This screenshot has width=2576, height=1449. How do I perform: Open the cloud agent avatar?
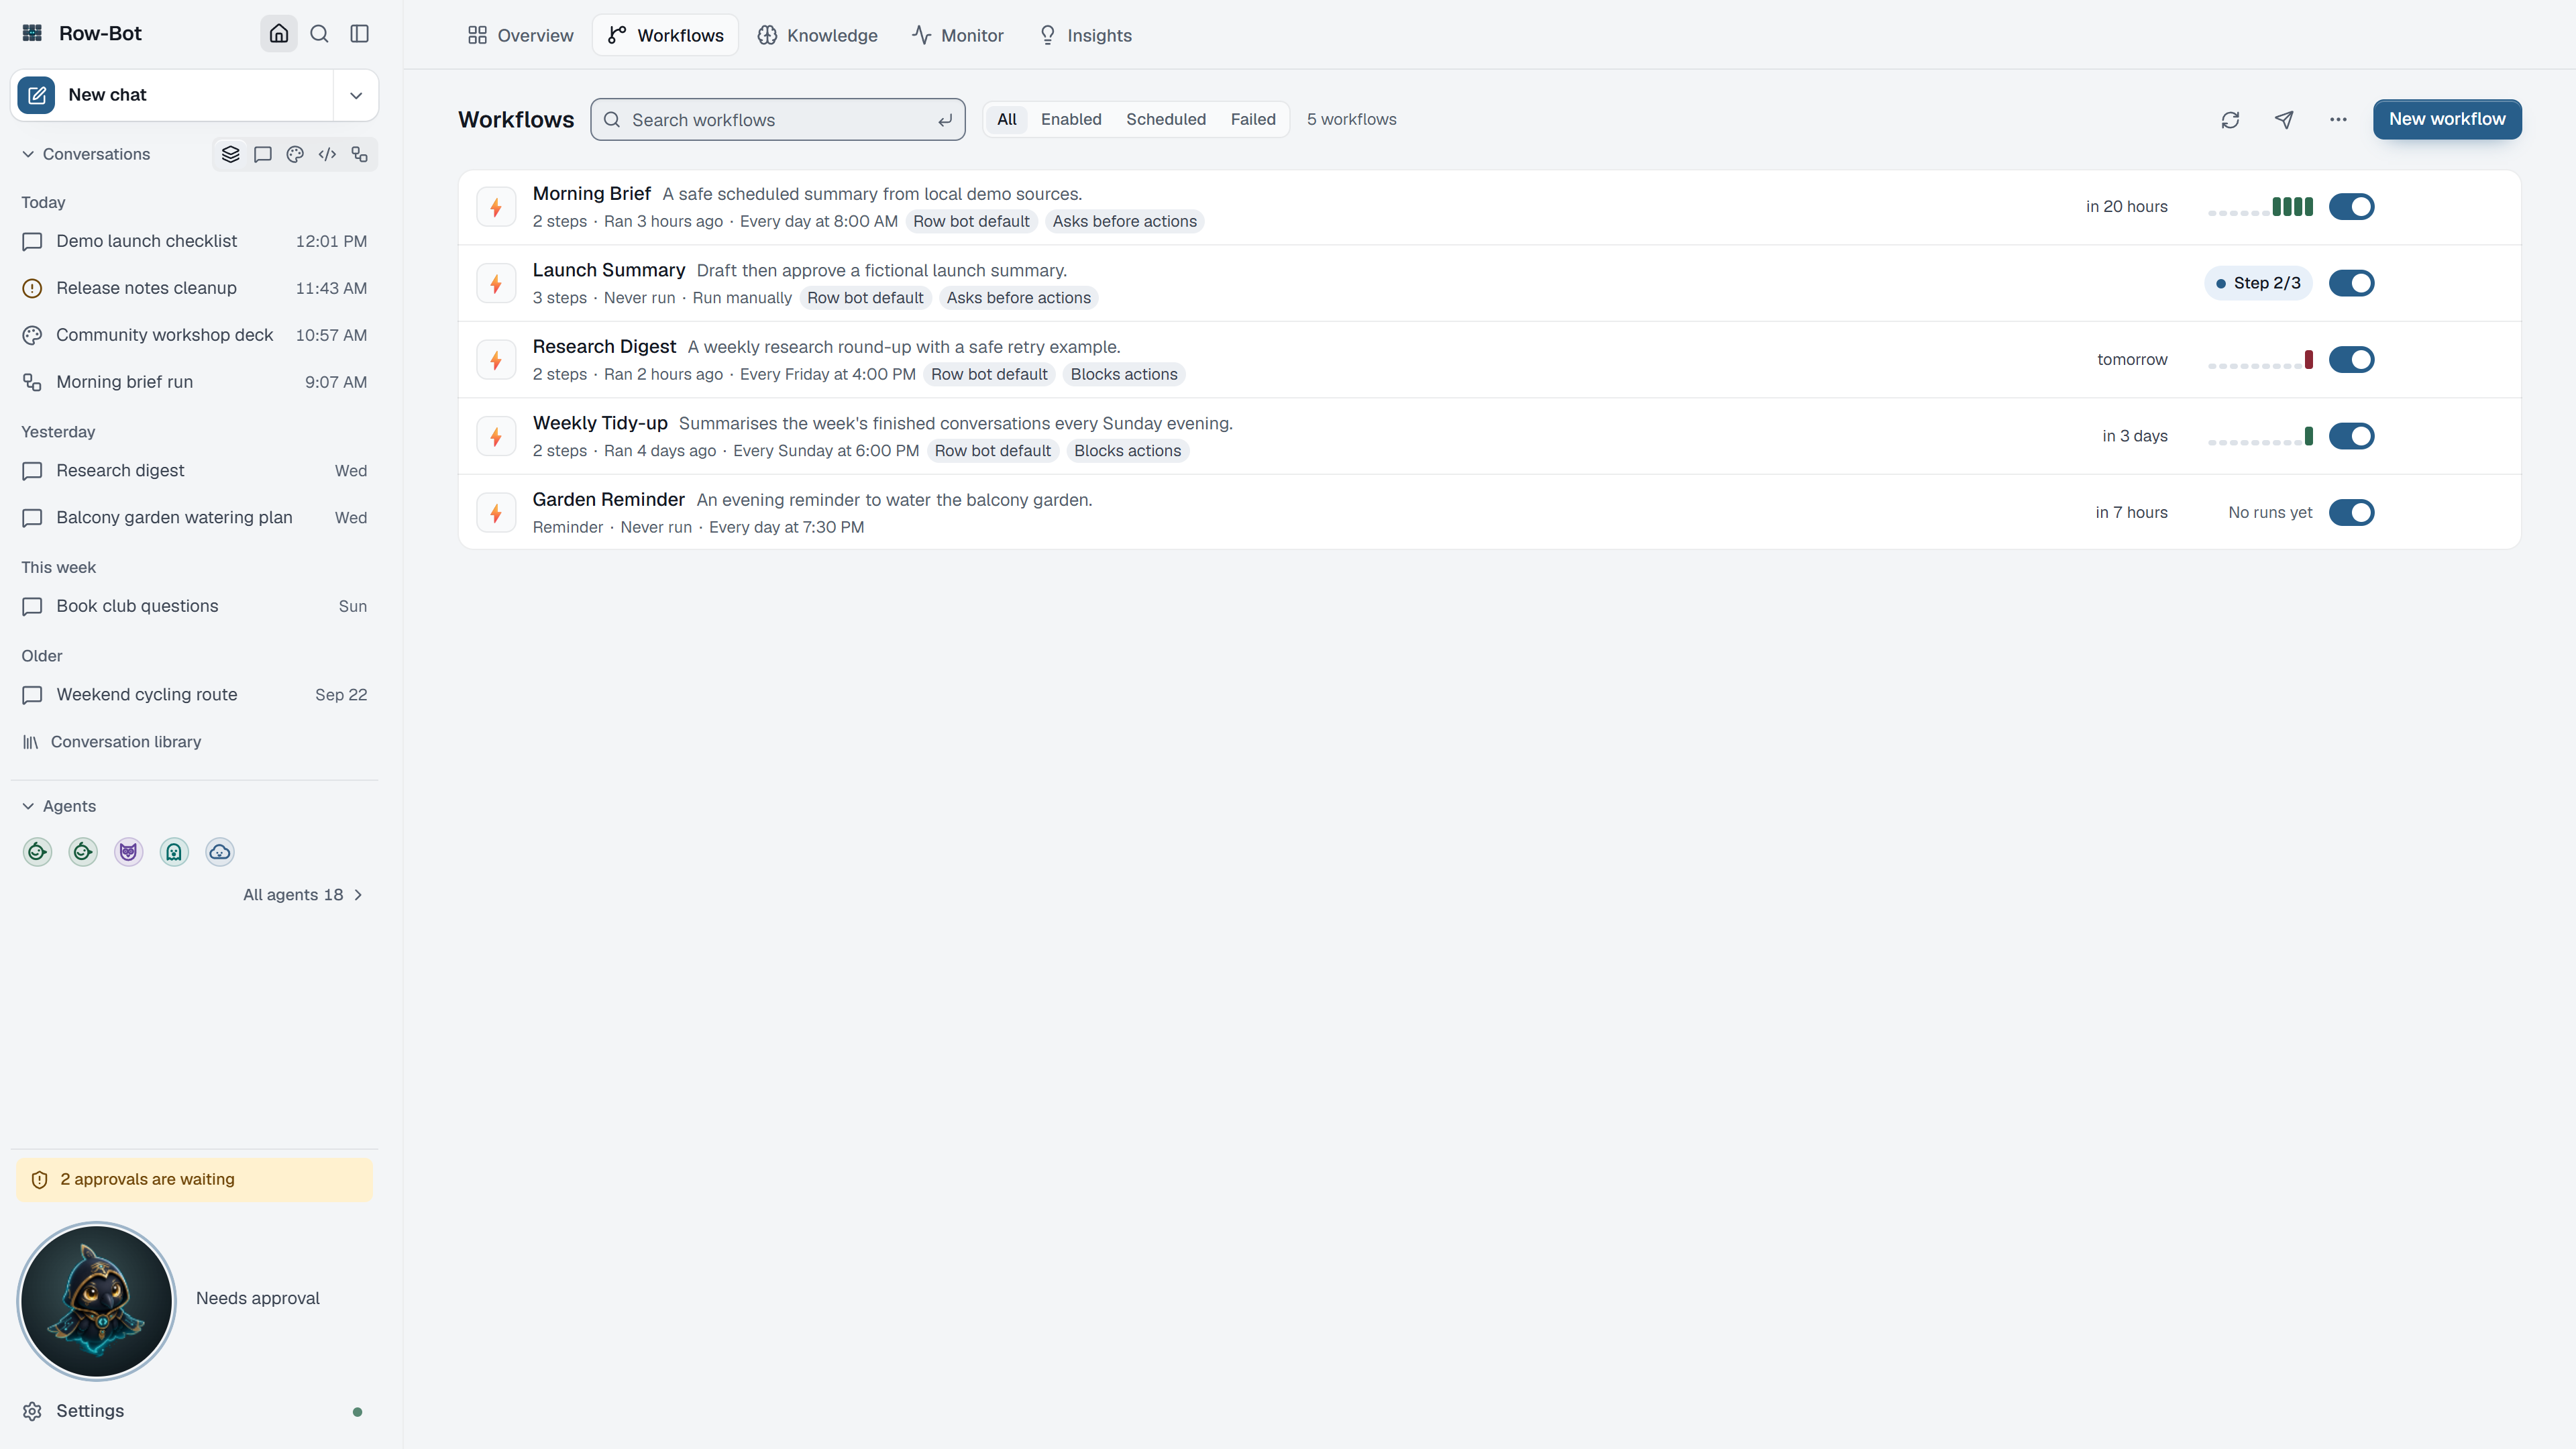(x=220, y=852)
